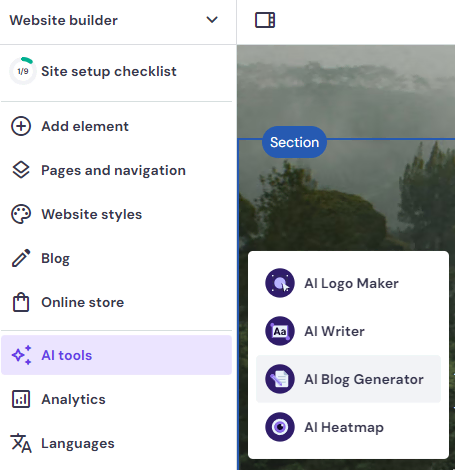Viewport: 455px width, 470px height.
Task: Click the blue Section label
Action: click(x=294, y=142)
